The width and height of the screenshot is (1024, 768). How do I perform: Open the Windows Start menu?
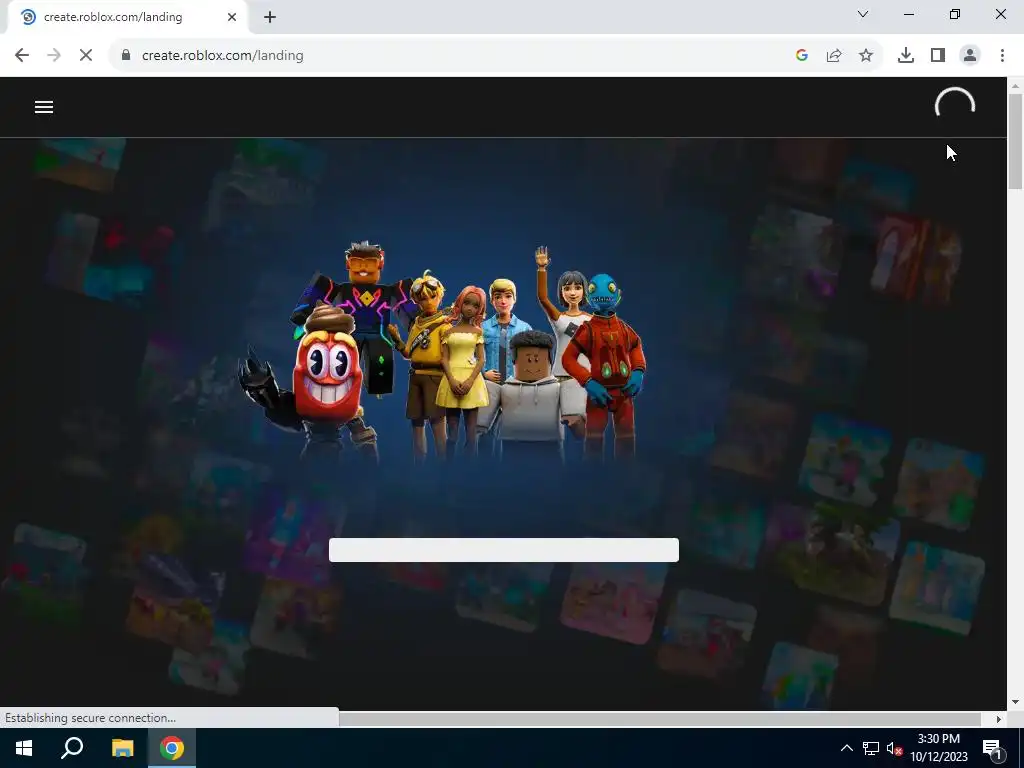[24, 748]
